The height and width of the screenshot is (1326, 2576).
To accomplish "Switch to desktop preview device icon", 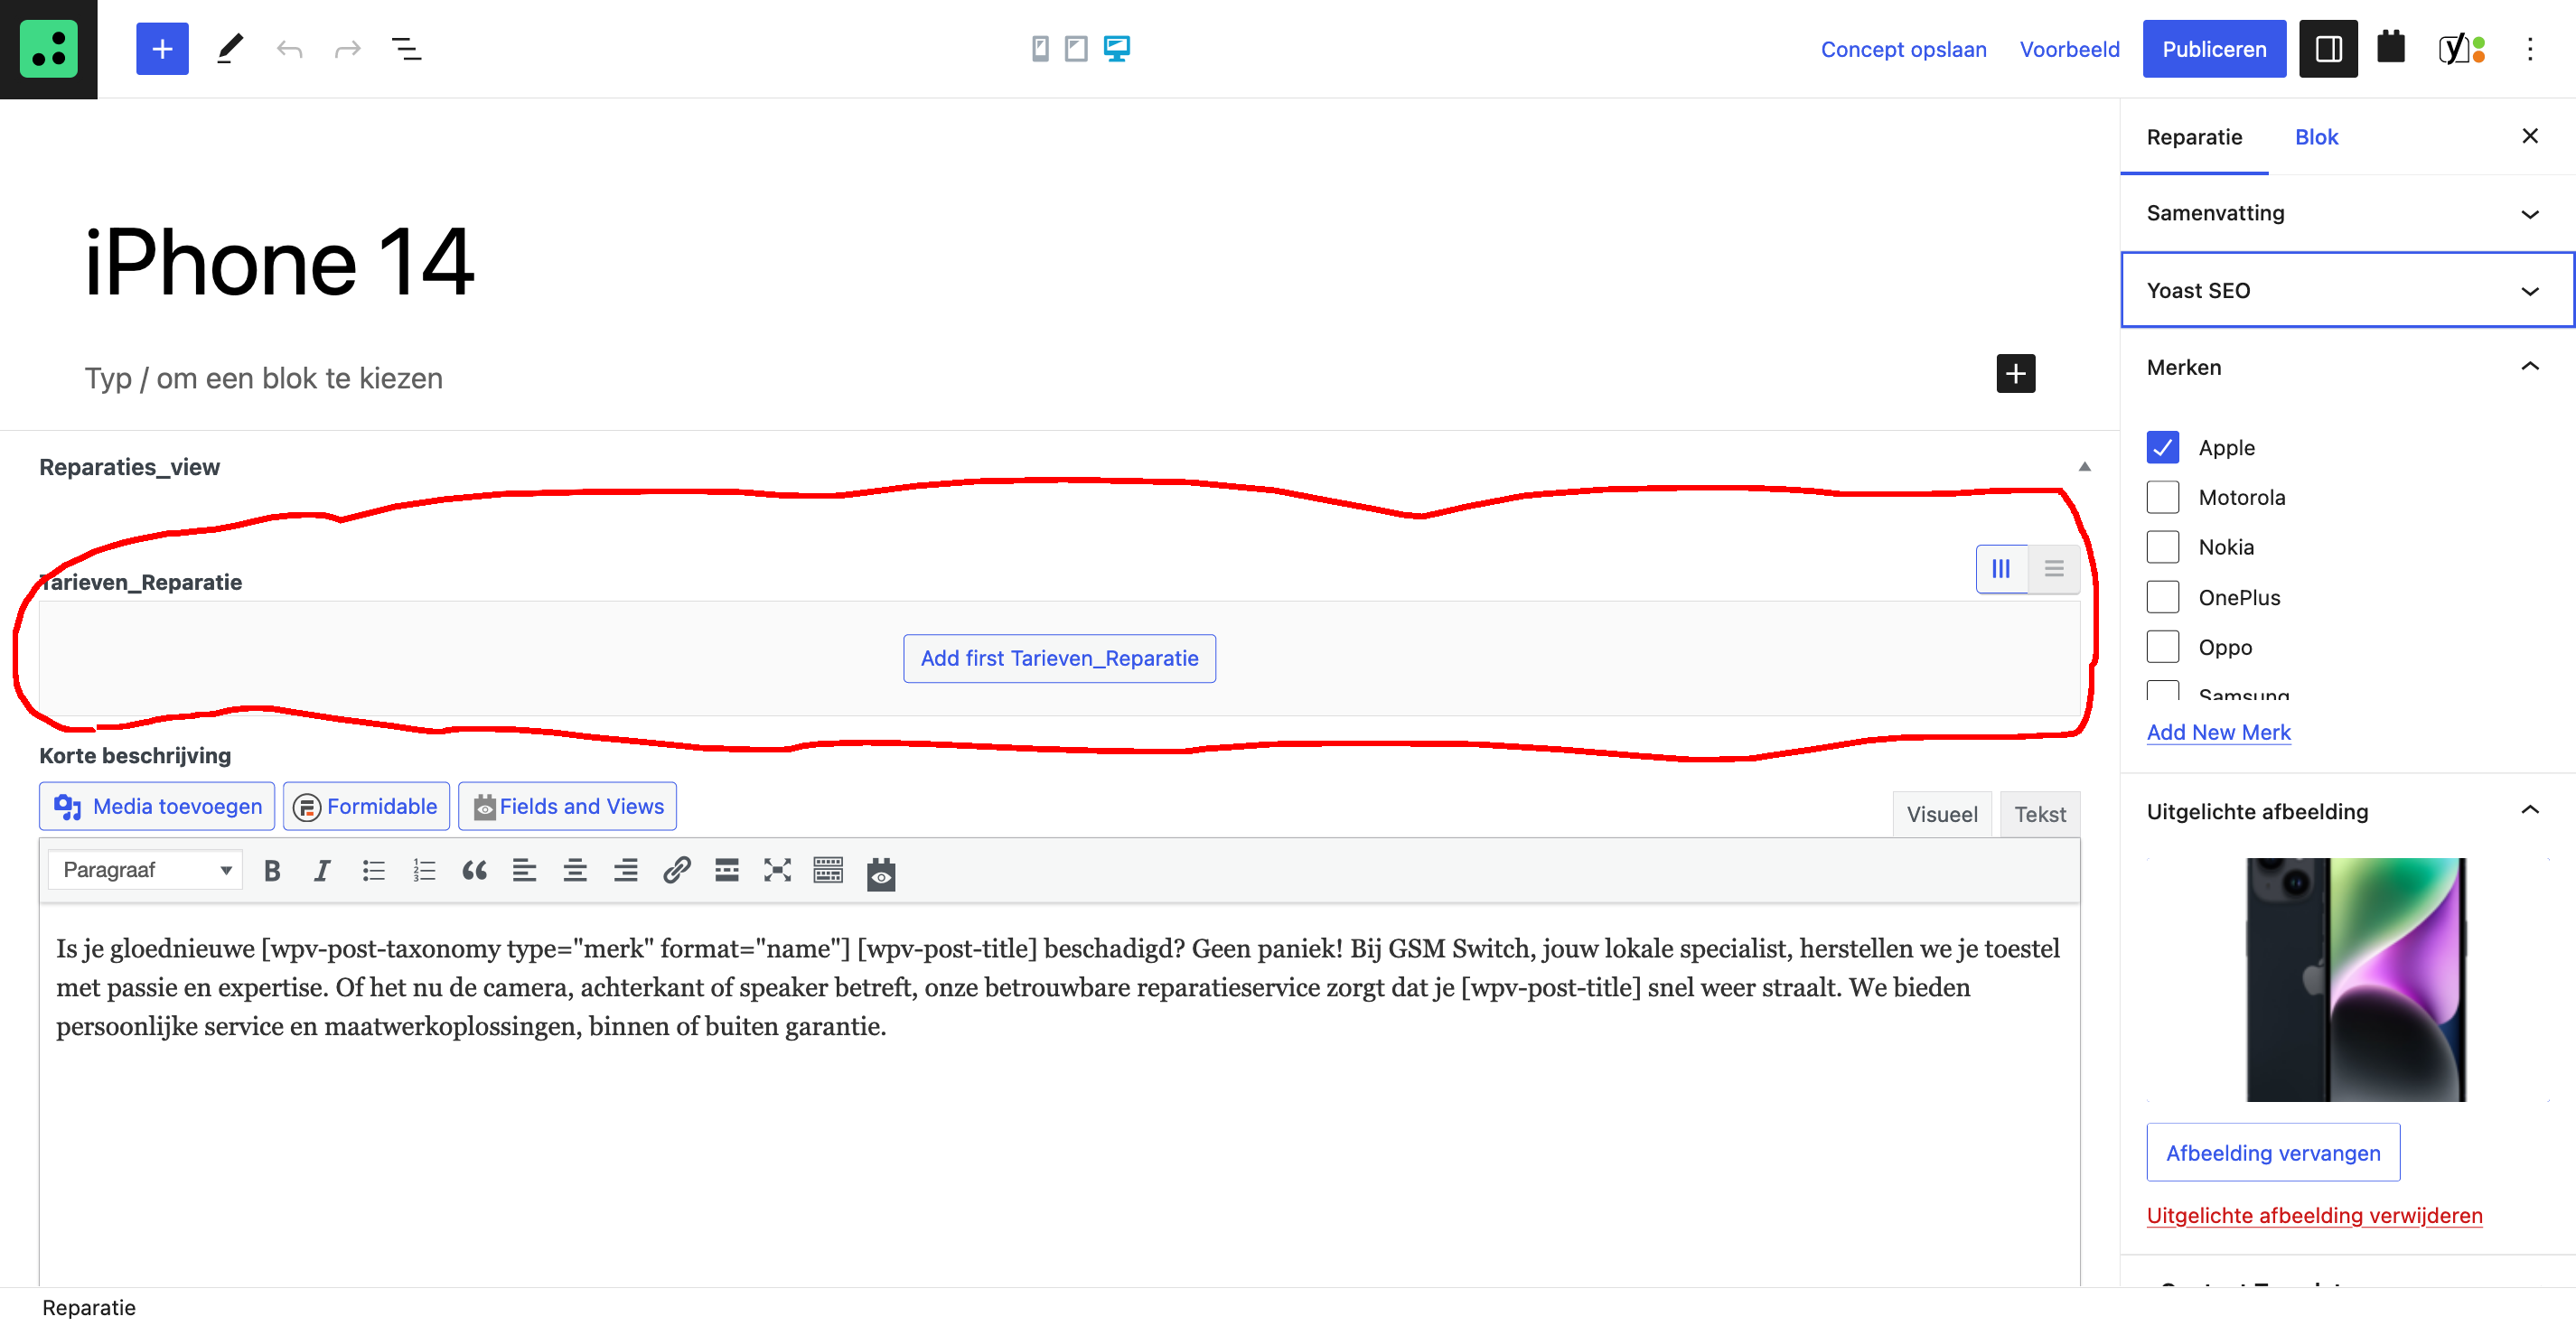I will pyautogui.click(x=1116, y=49).
